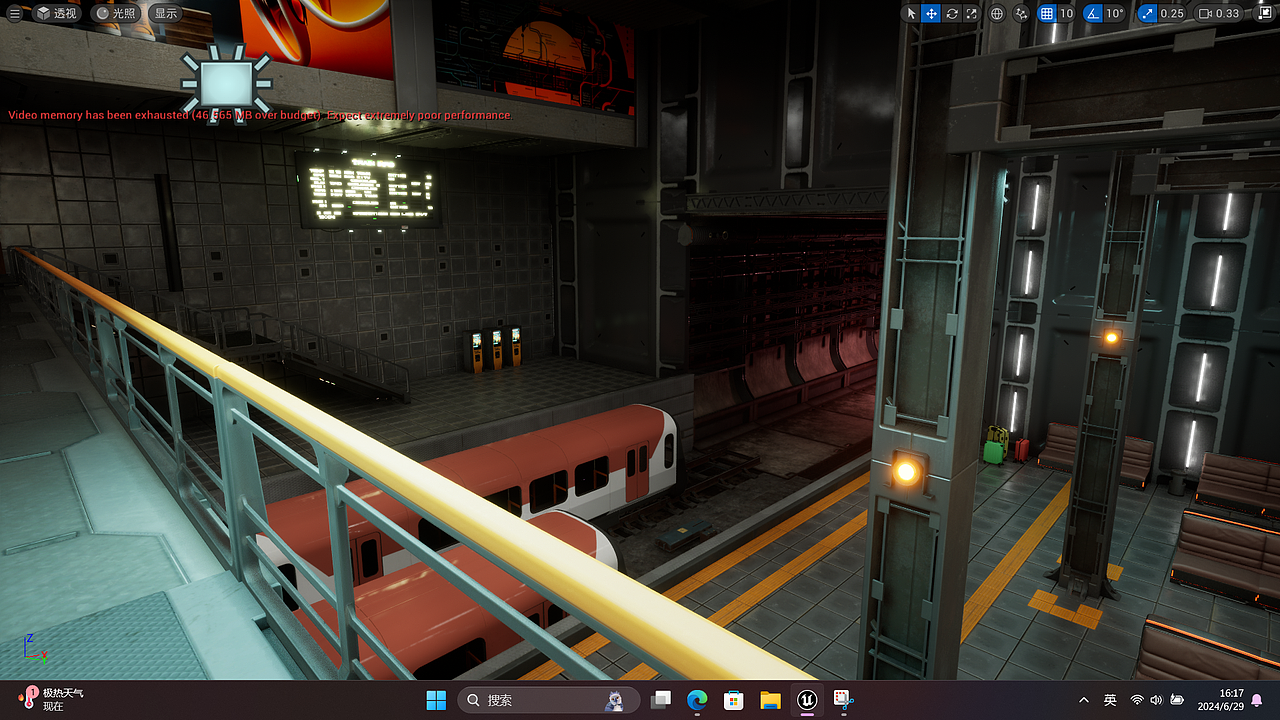This screenshot has width=1280, height=720.
Task: Open the 透视 perspective view mode dropdown
Action: [x=57, y=13]
